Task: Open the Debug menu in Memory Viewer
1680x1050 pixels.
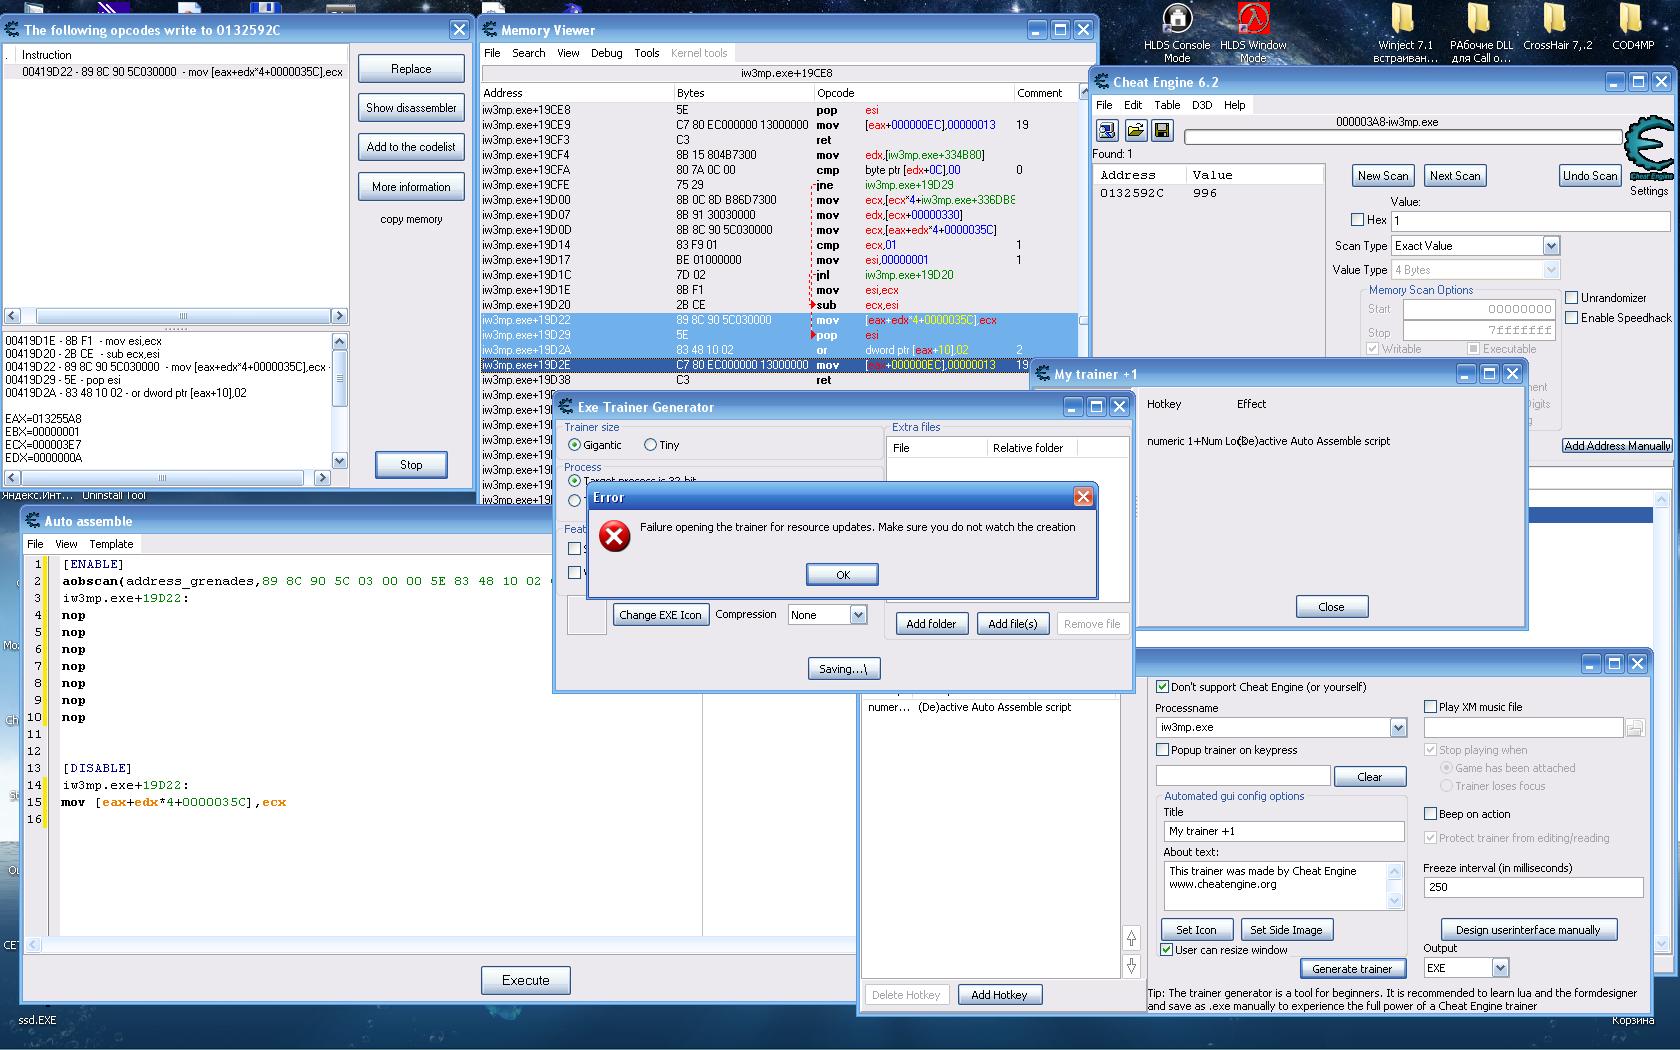Action: click(606, 53)
